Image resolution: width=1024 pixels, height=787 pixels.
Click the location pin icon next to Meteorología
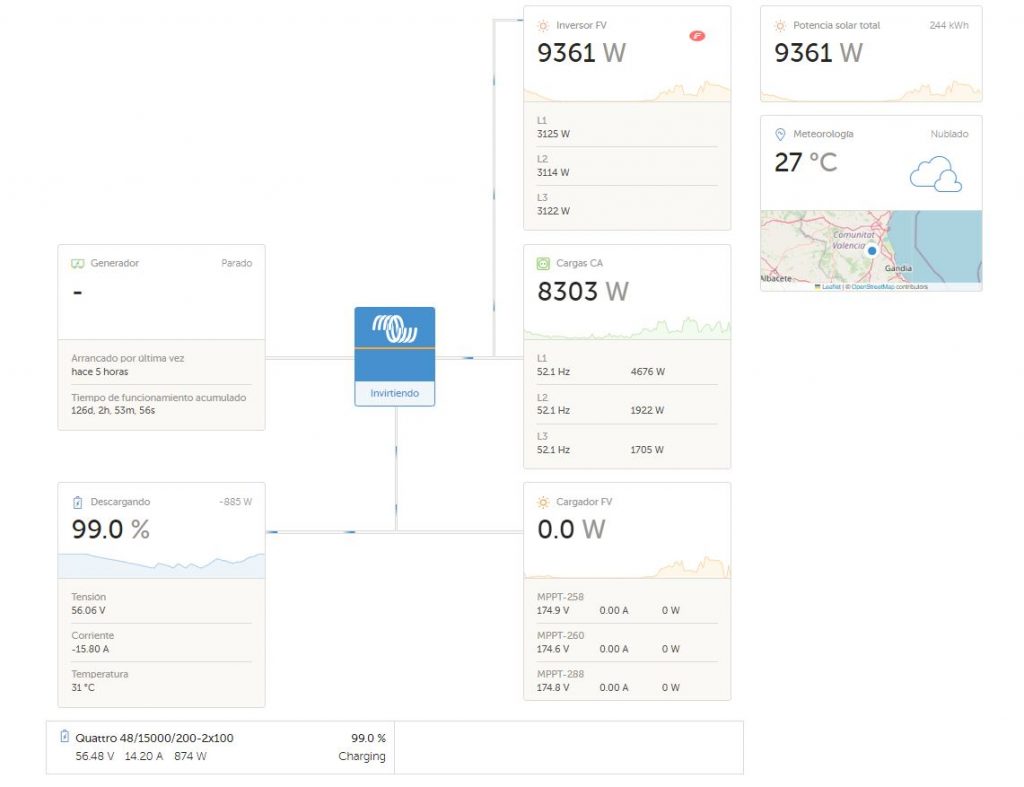click(780, 134)
